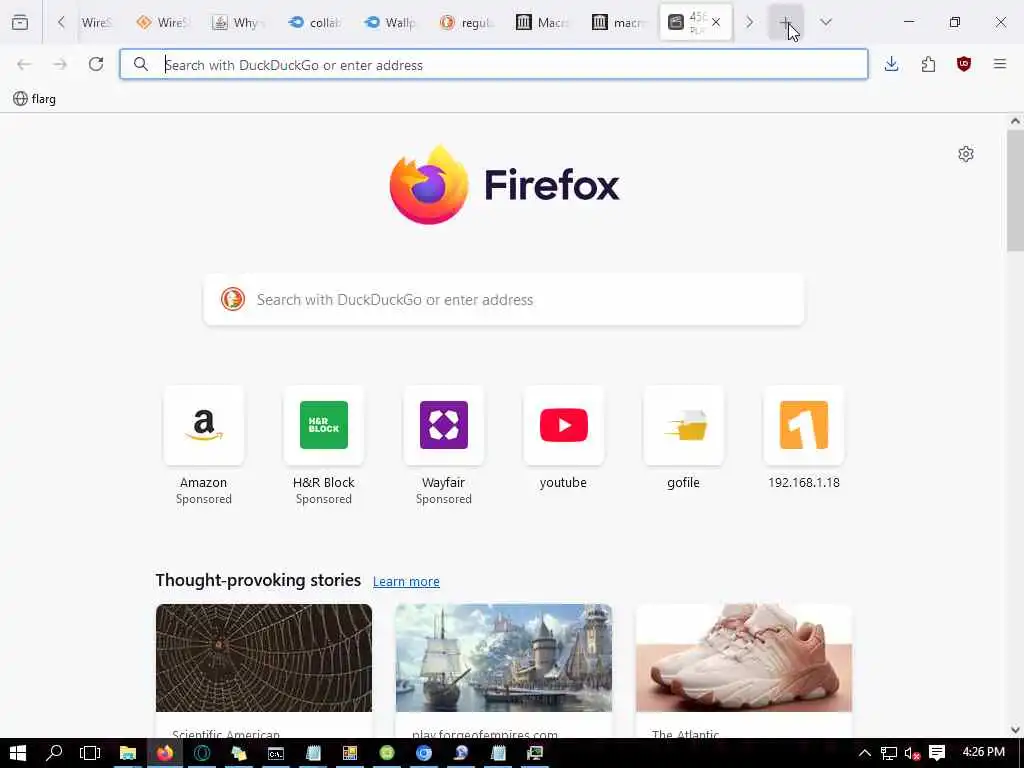Viewport: 1024px width, 768px height.
Task: Open Command Prompt from the taskbar
Action: (276, 753)
